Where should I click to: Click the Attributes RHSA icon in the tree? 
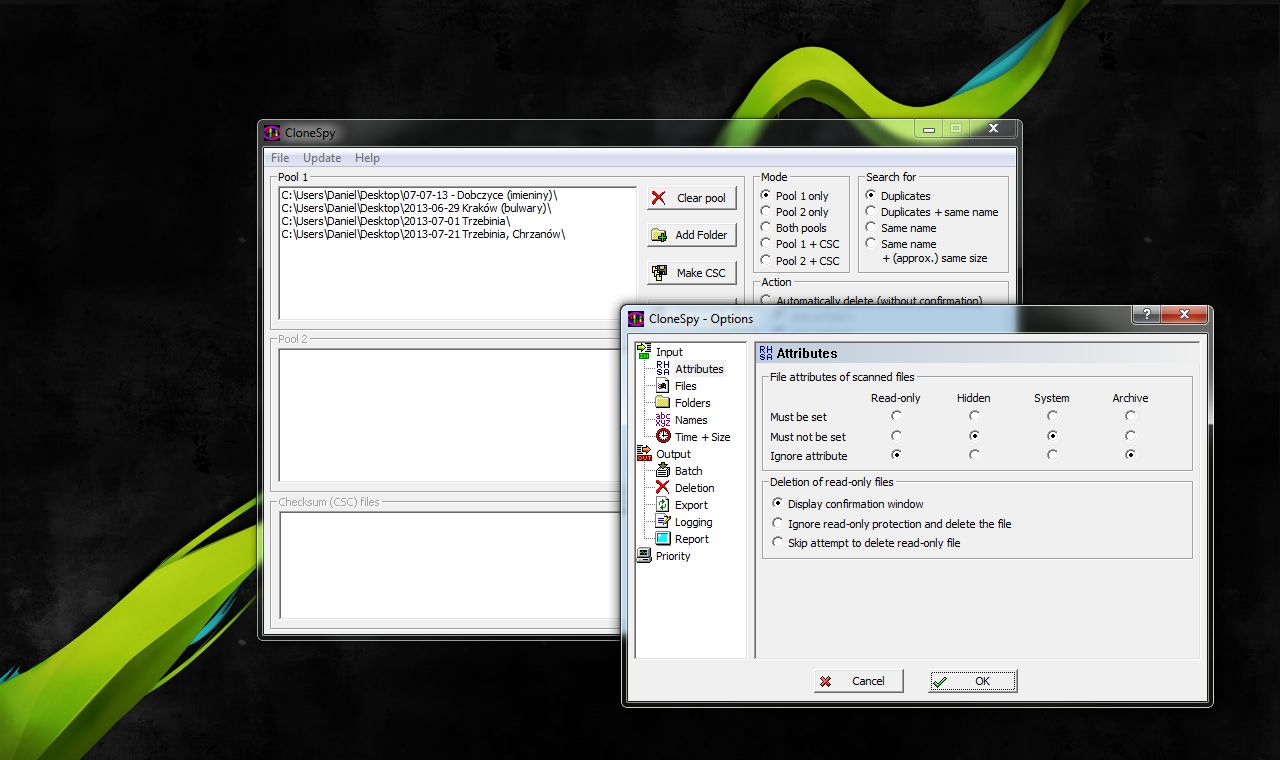(x=663, y=368)
